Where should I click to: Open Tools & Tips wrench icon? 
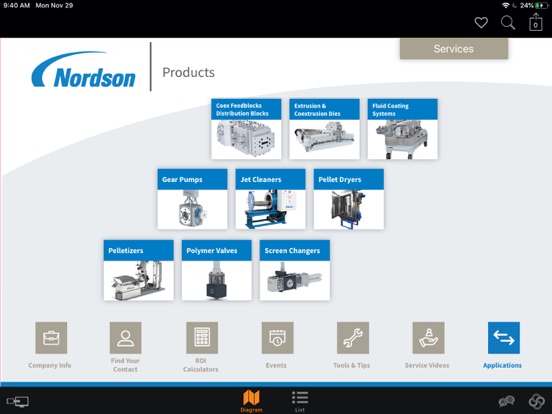(x=353, y=338)
